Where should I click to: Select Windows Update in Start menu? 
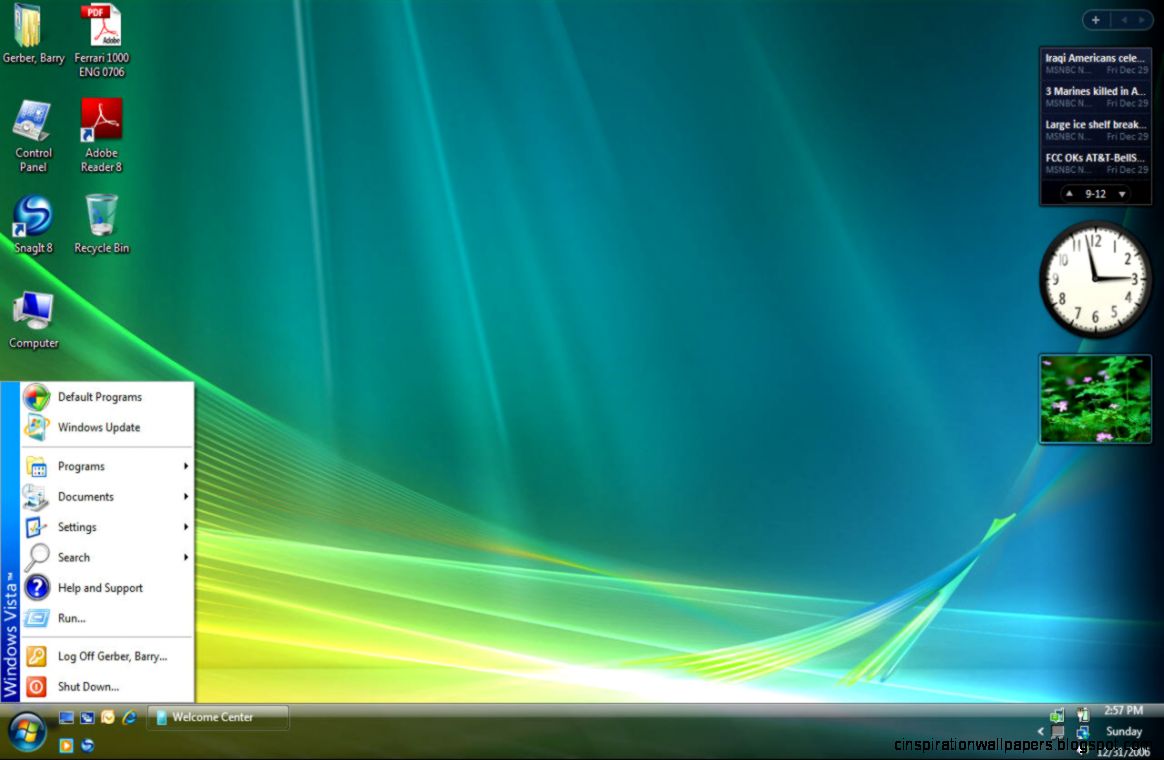99,427
